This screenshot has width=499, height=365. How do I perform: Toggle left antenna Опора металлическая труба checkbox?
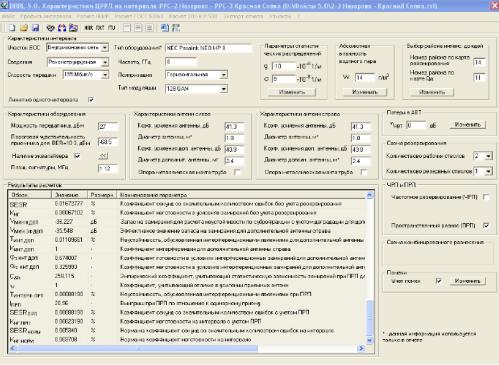click(237, 172)
